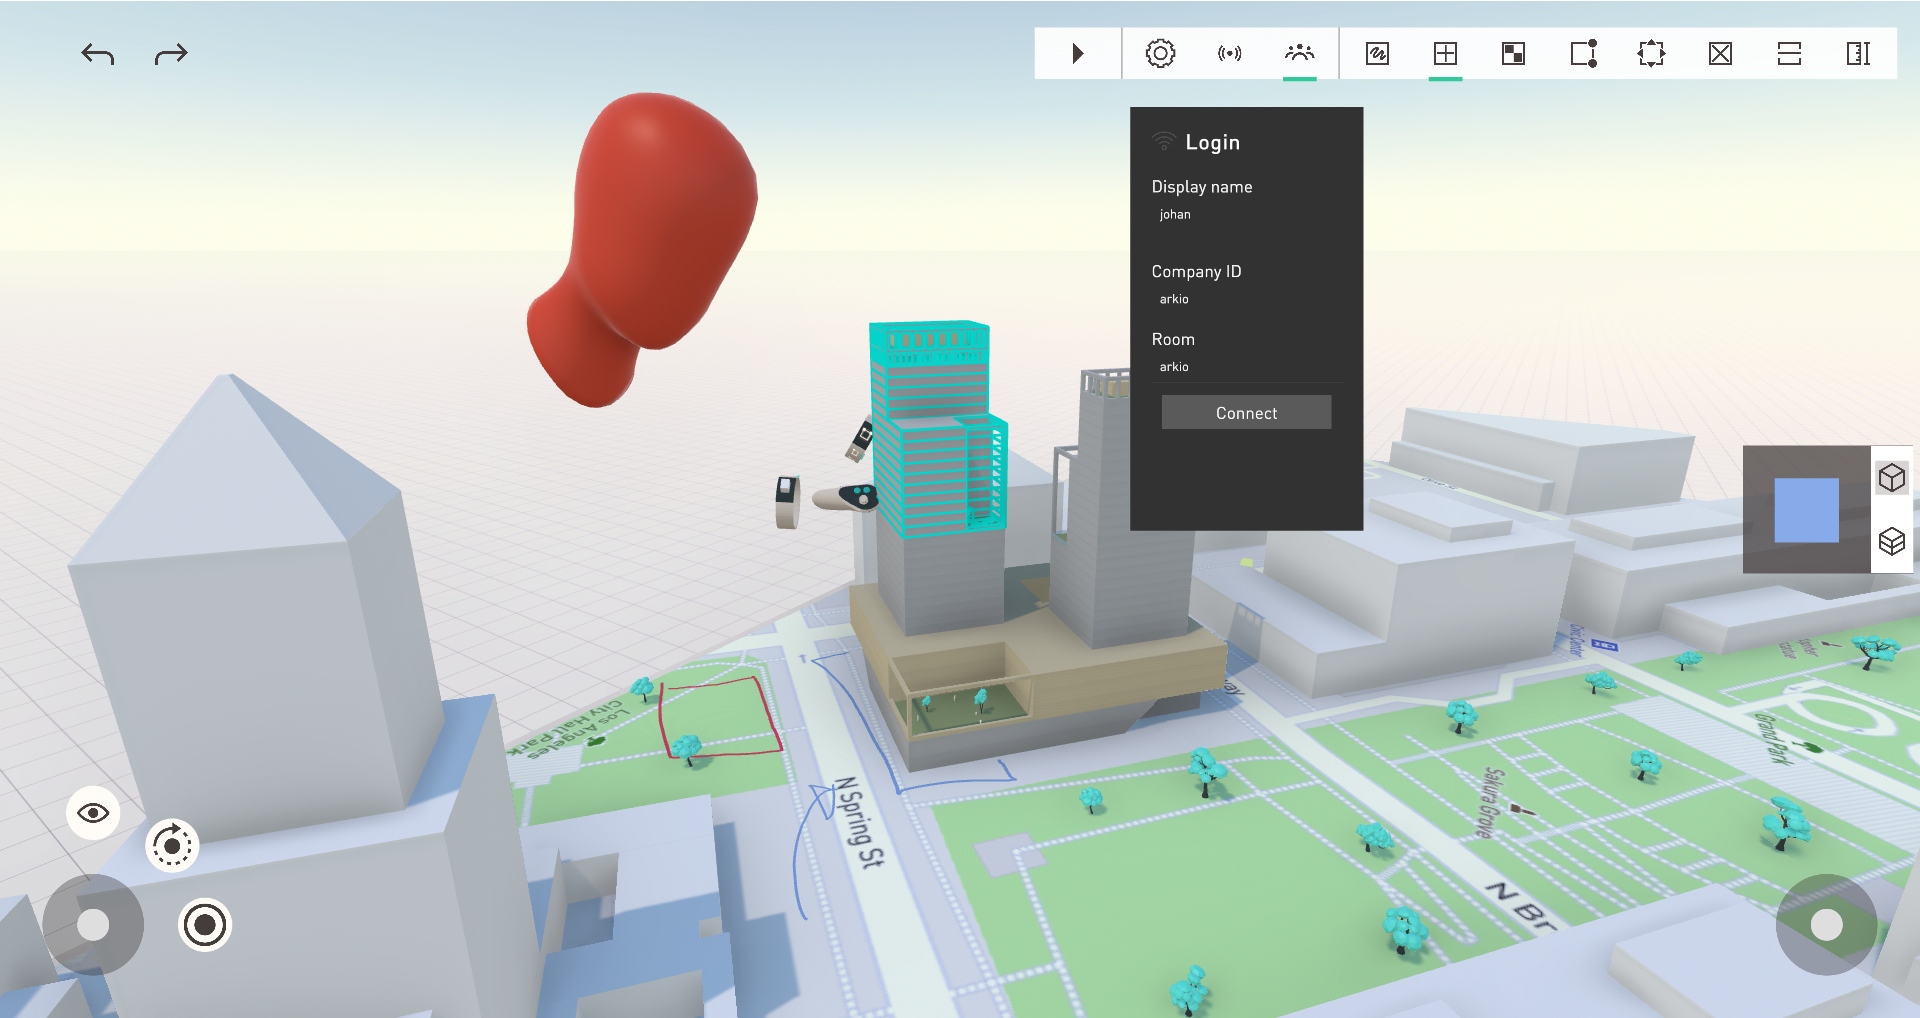
Task: Select the ruler measure tool
Action: [x=1858, y=54]
